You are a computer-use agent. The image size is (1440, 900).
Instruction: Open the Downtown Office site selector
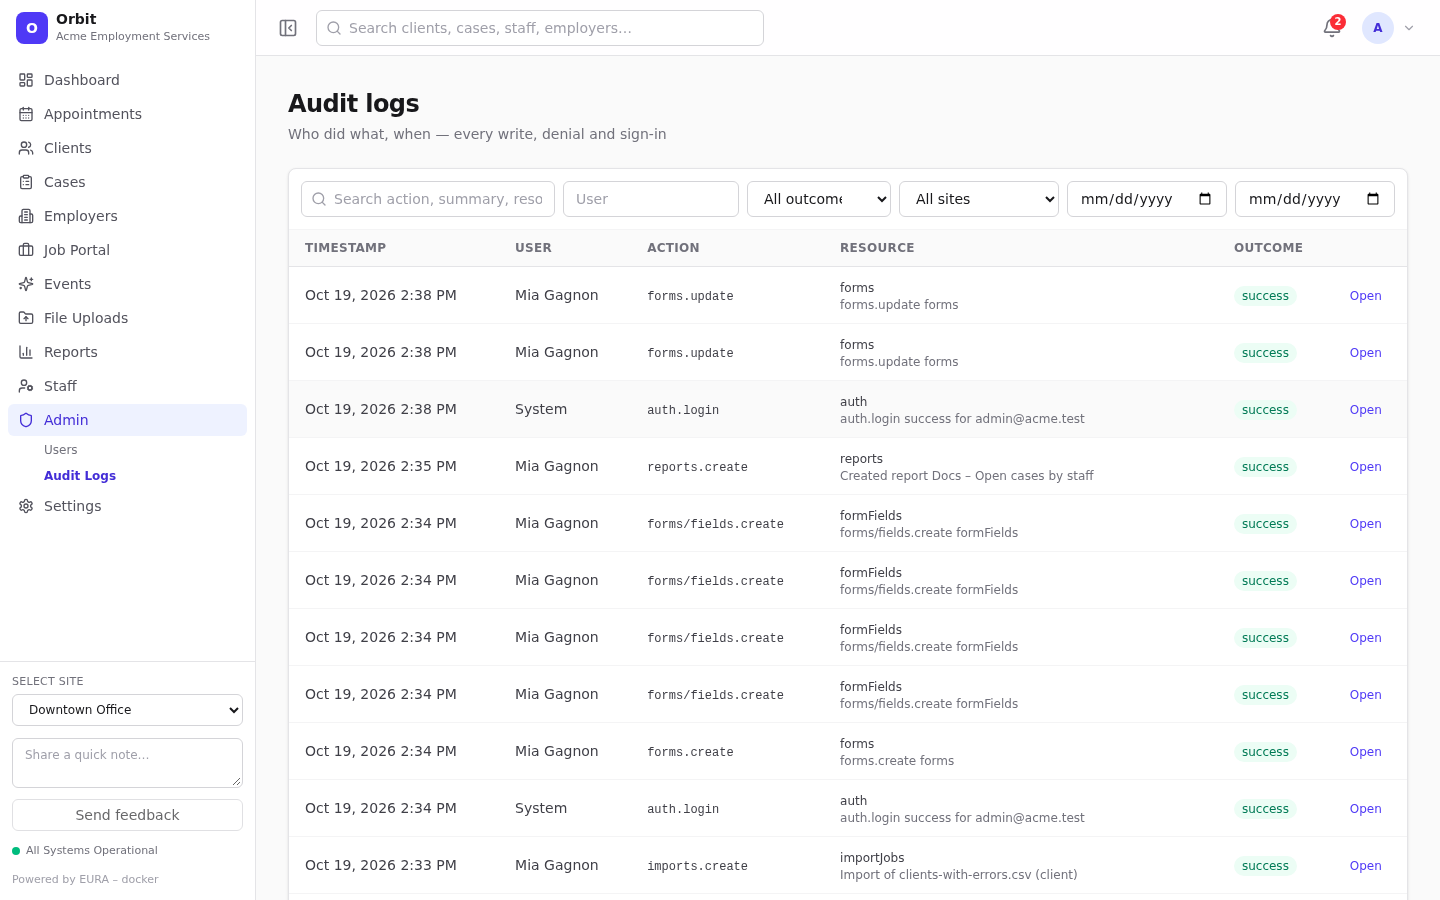pos(127,710)
